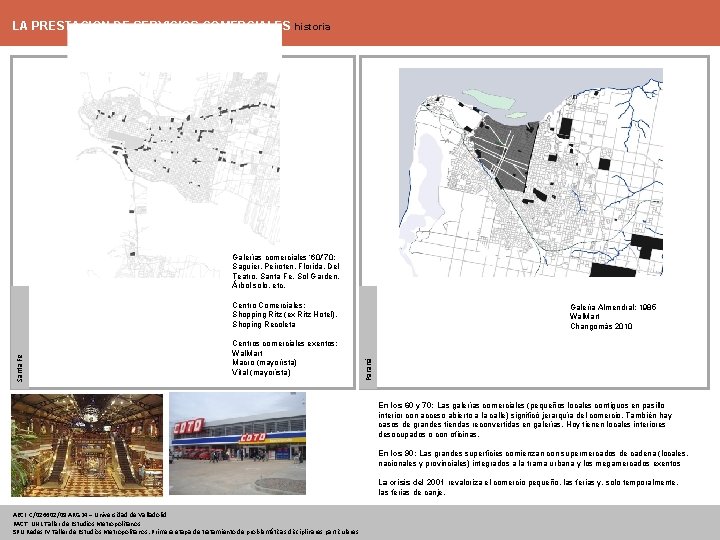Select the line "Saguier, Peiroten, Florida, Del"
This screenshot has width=720, height=540.
click(x=286, y=266)
